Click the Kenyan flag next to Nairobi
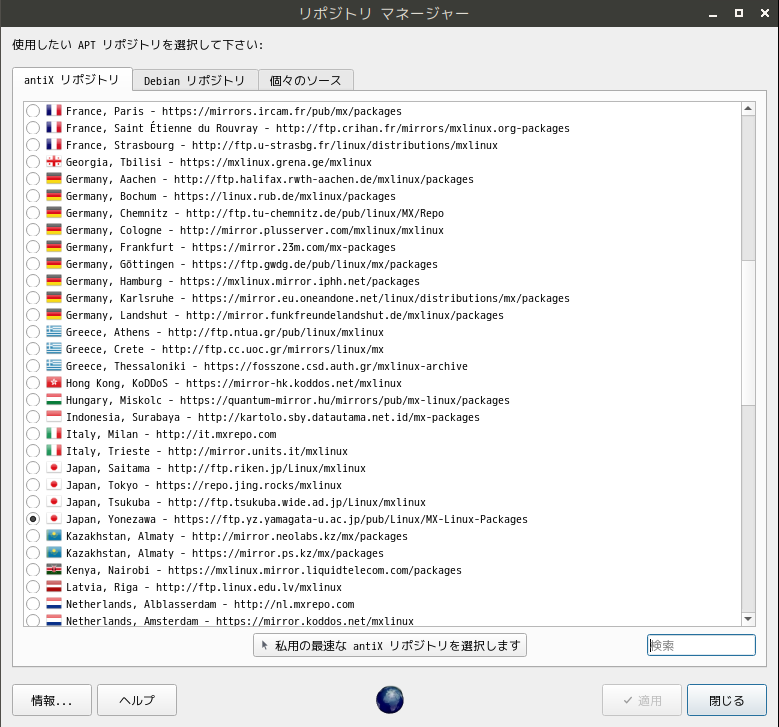Viewport: 779px width, 727px height. pos(54,569)
